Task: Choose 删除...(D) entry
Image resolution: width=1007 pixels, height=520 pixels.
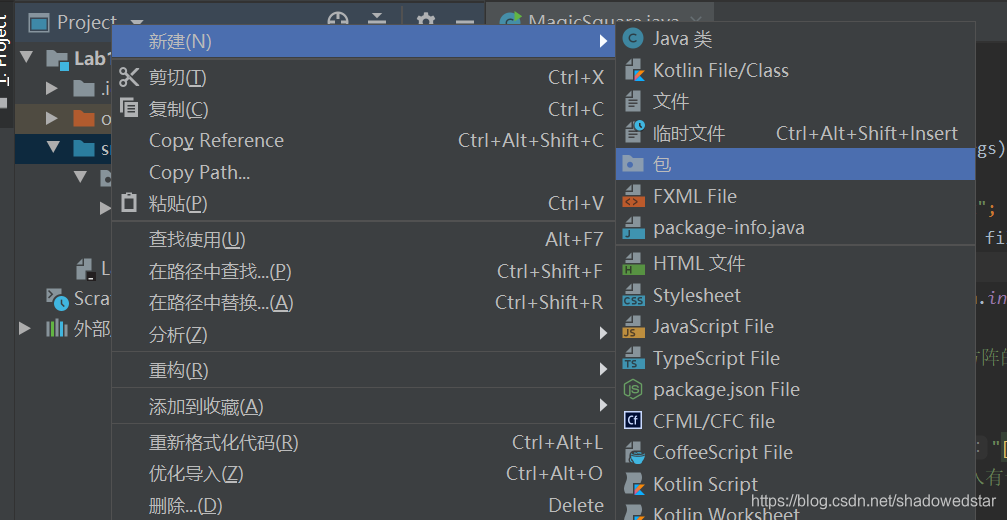Action: pyautogui.click(x=363, y=505)
